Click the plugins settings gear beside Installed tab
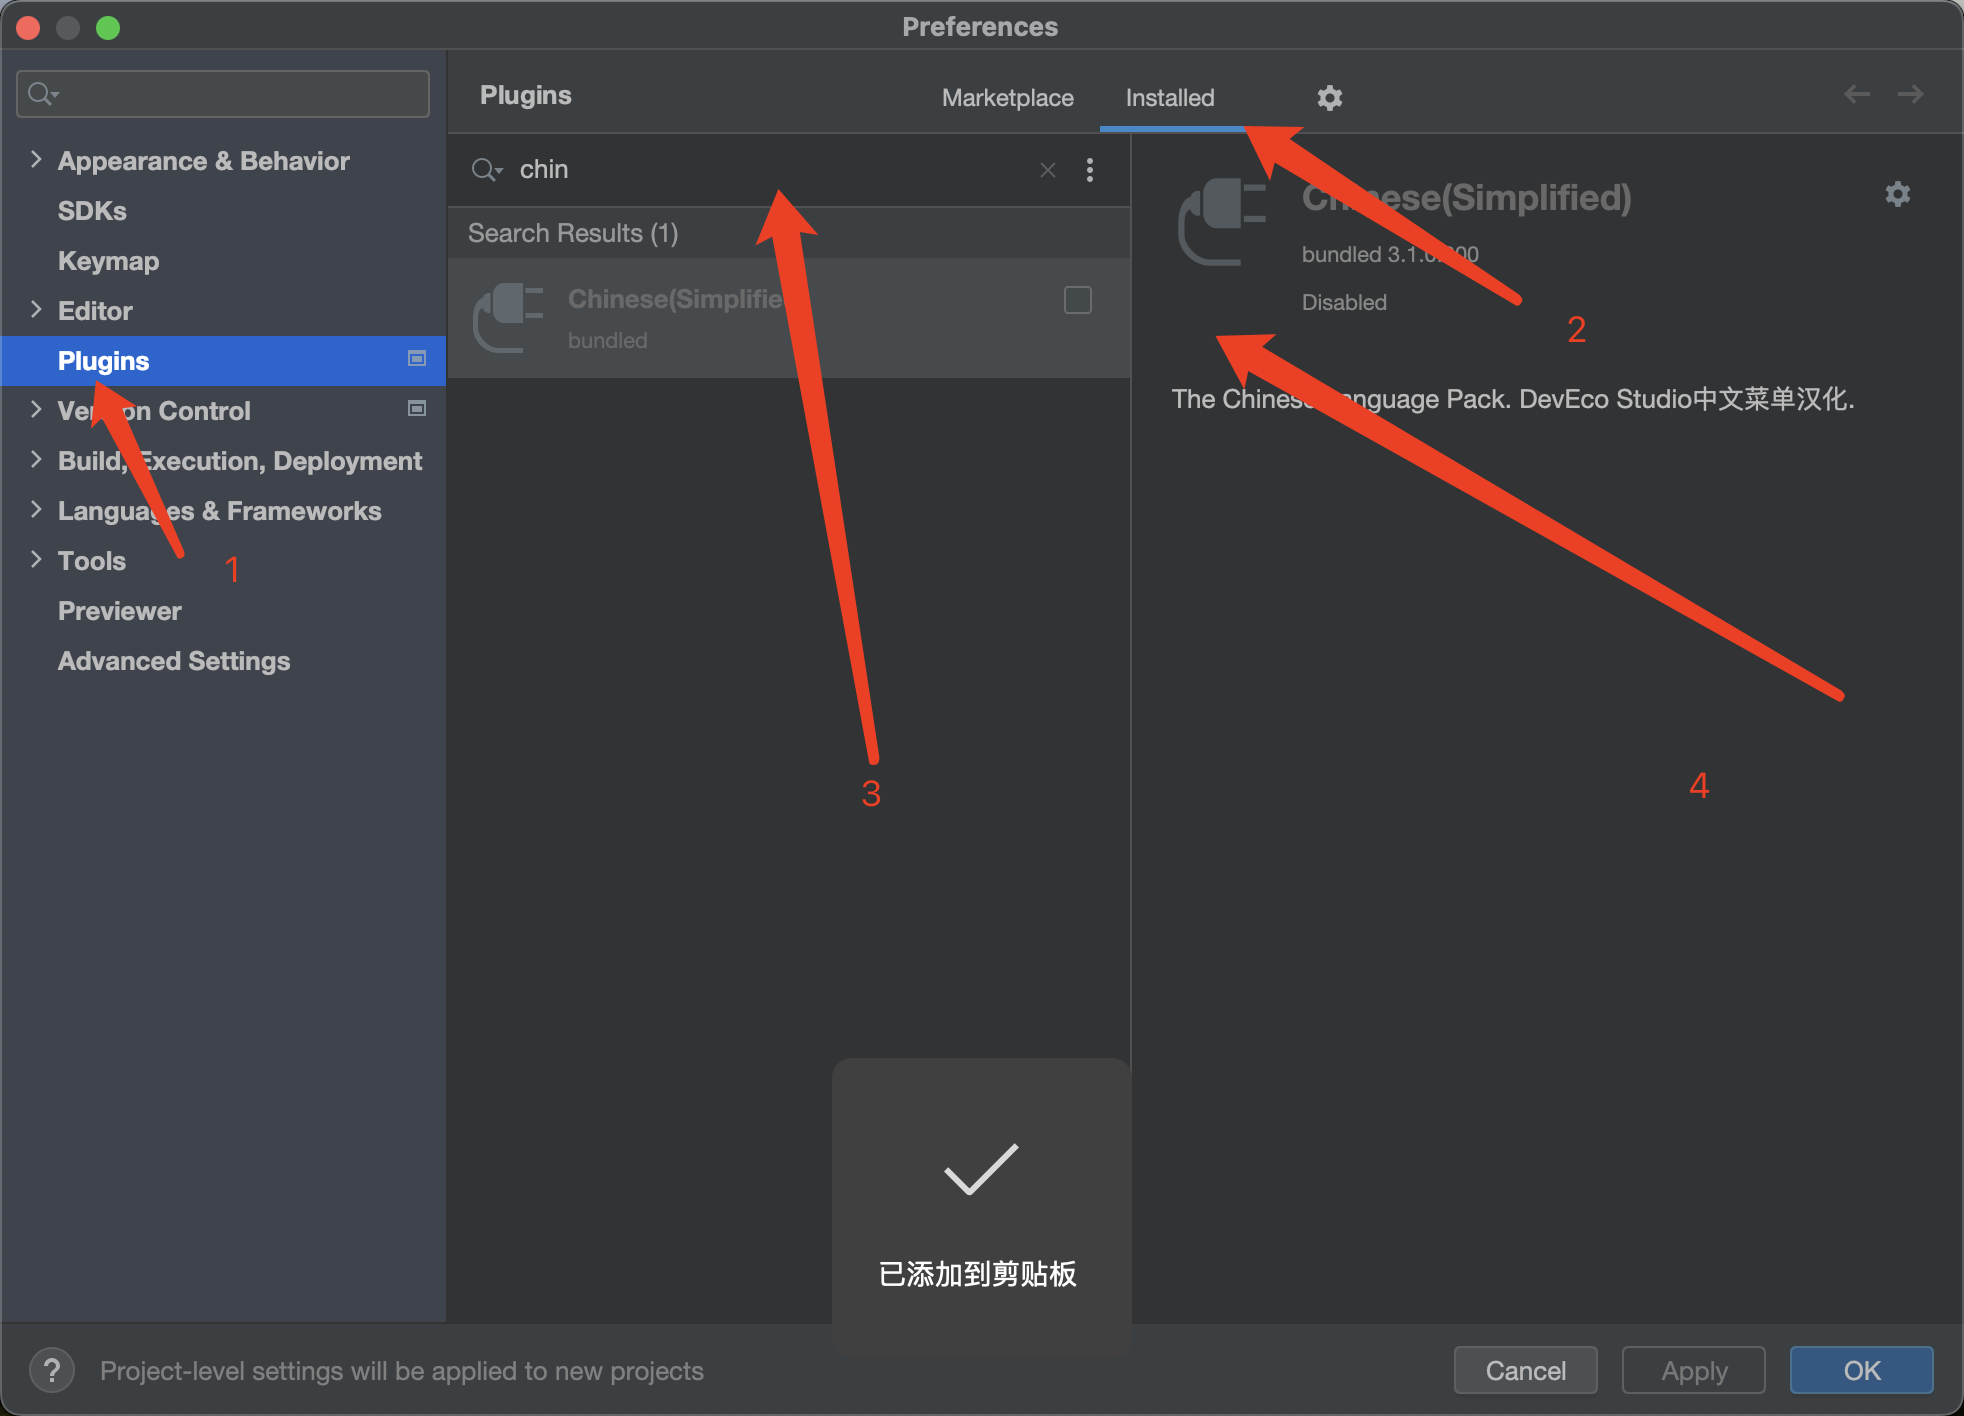 1329,98
